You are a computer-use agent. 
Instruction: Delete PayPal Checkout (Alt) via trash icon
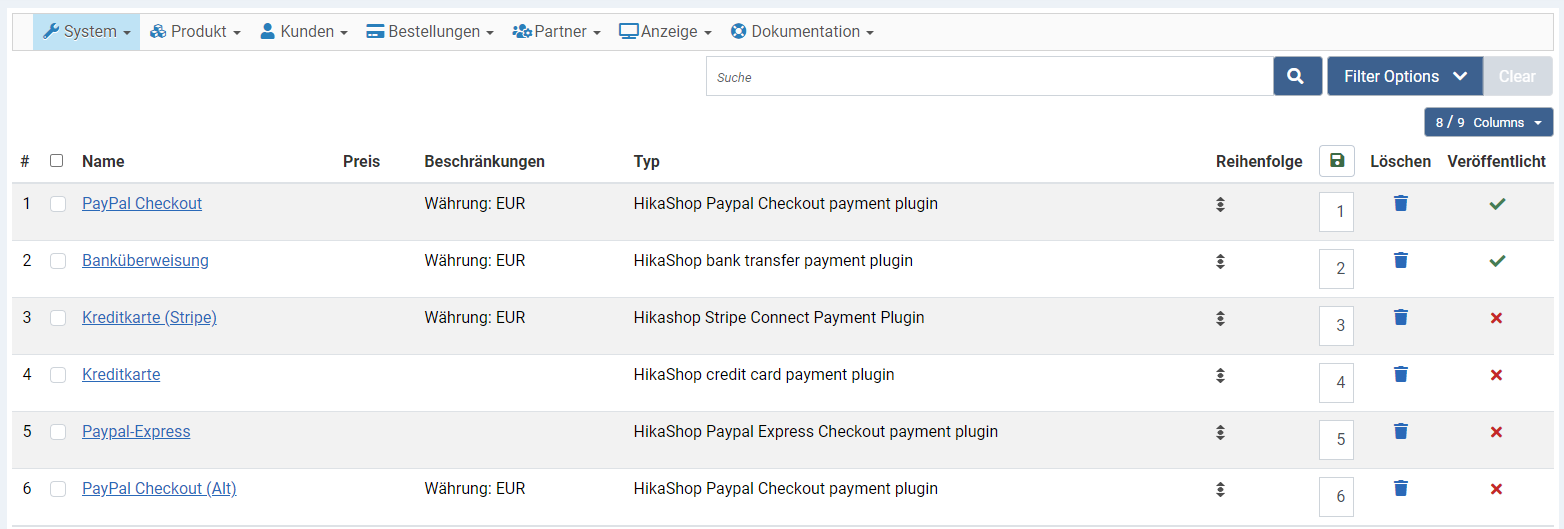tap(1401, 488)
